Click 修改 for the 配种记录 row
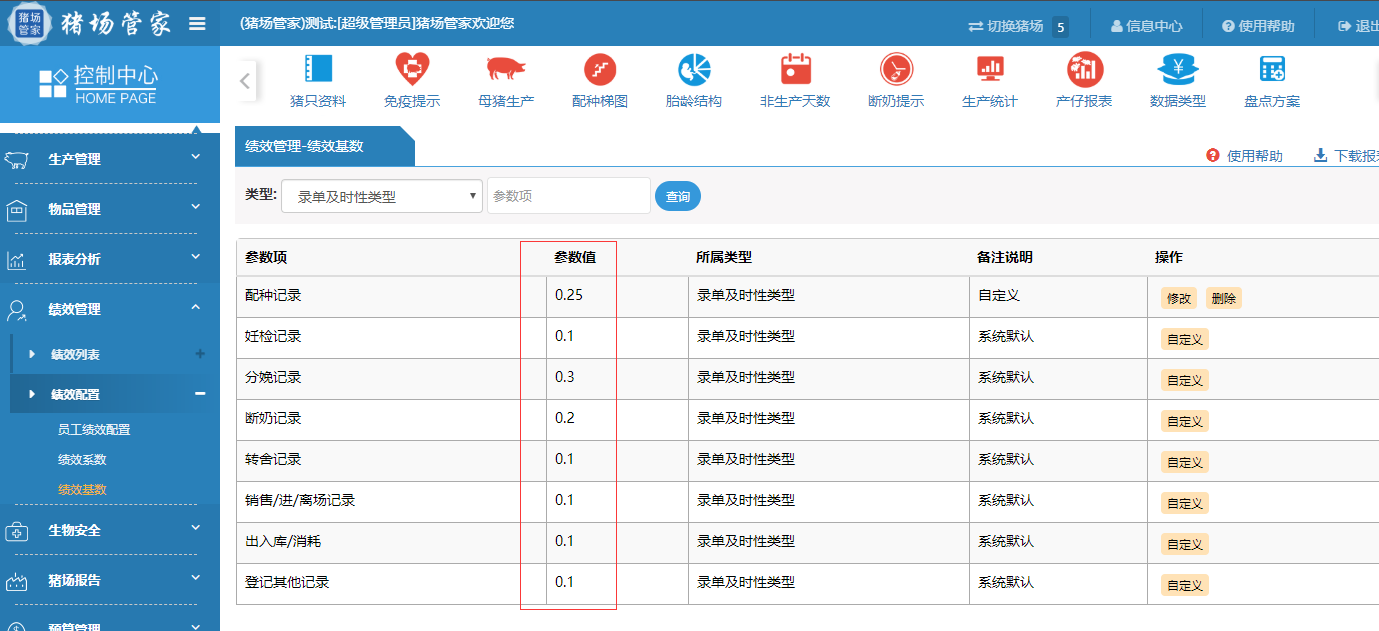1379x631 pixels. tap(1178, 298)
